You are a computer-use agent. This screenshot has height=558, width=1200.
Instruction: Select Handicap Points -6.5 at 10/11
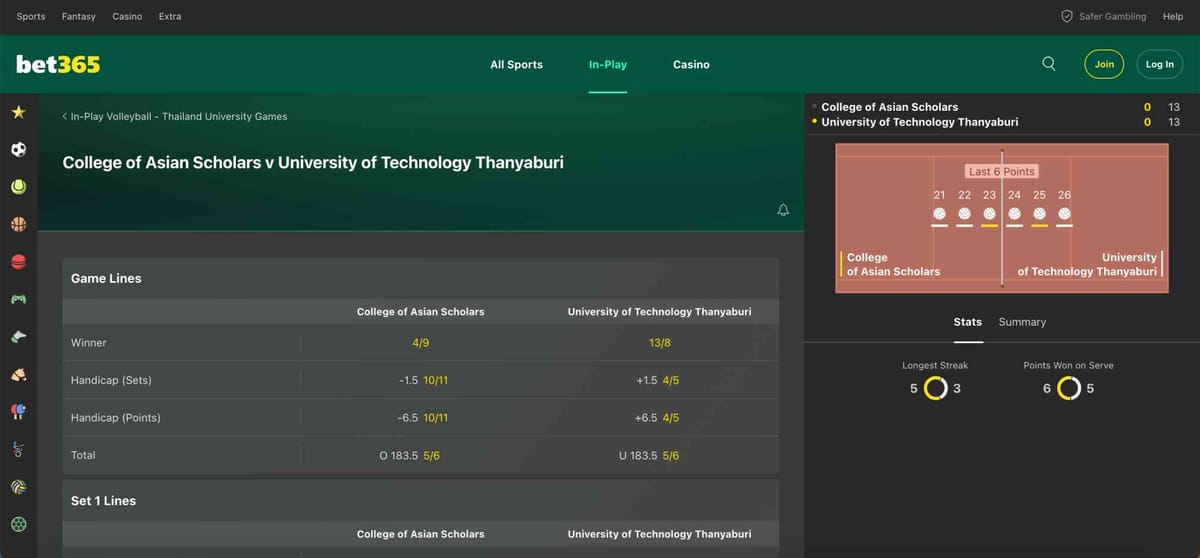tap(421, 417)
